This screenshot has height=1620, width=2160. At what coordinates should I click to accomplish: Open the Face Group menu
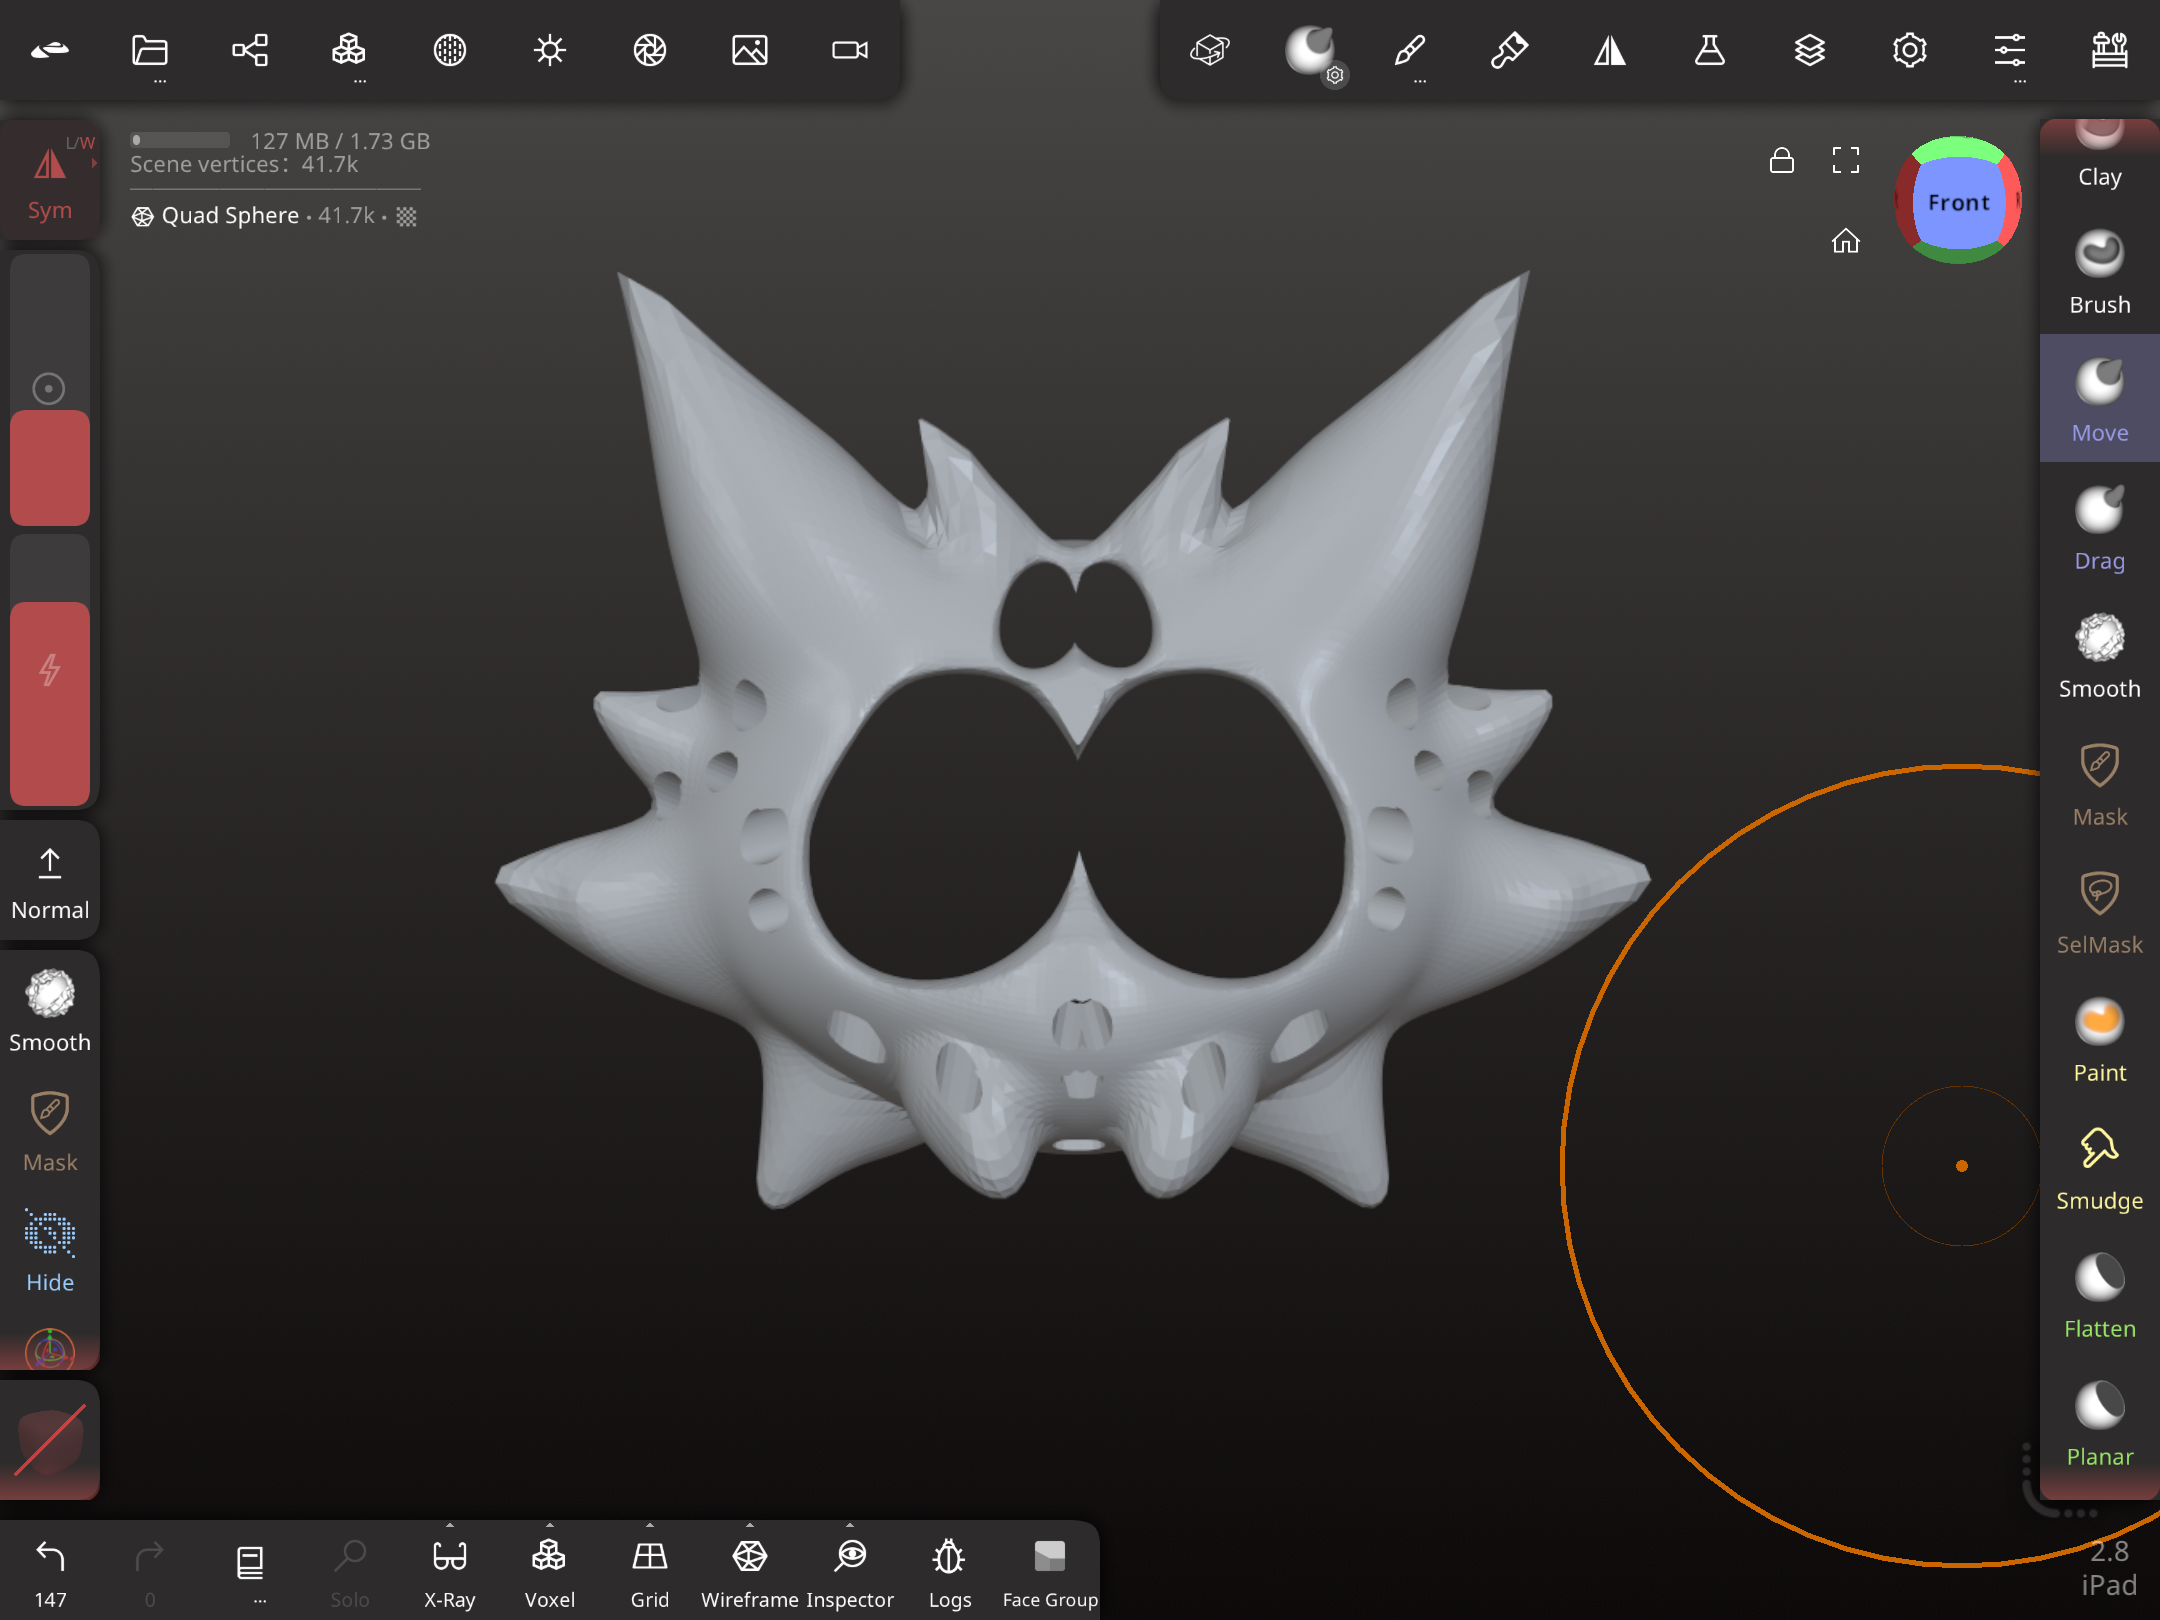click(1050, 1570)
